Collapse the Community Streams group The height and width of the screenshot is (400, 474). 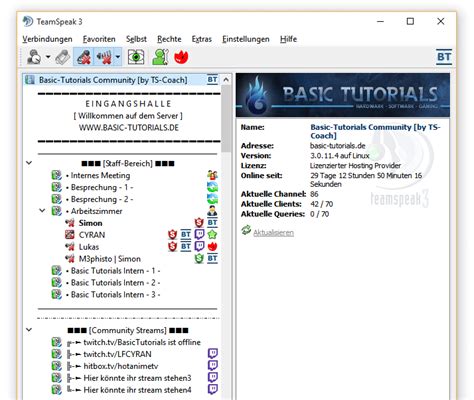pyautogui.click(x=29, y=330)
